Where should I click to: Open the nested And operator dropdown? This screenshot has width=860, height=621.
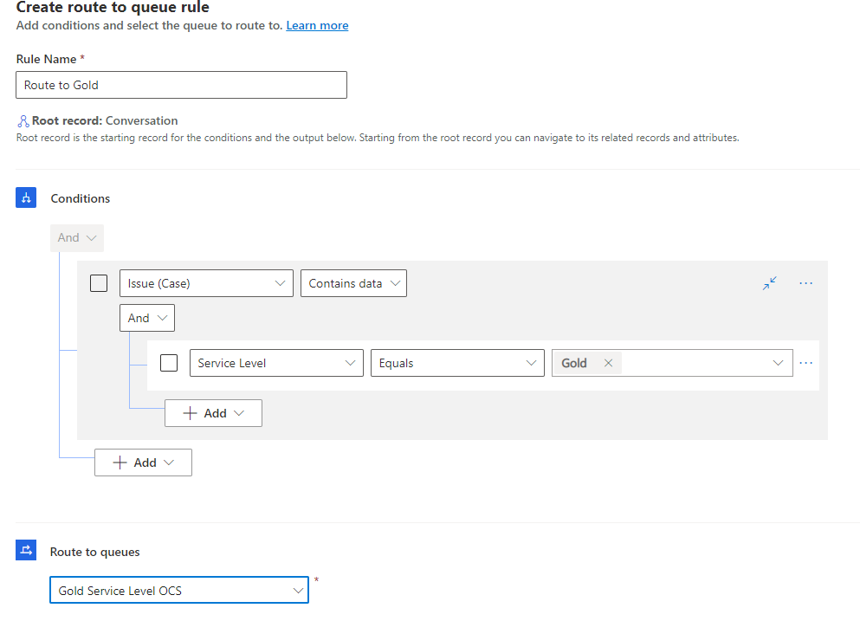(x=147, y=318)
